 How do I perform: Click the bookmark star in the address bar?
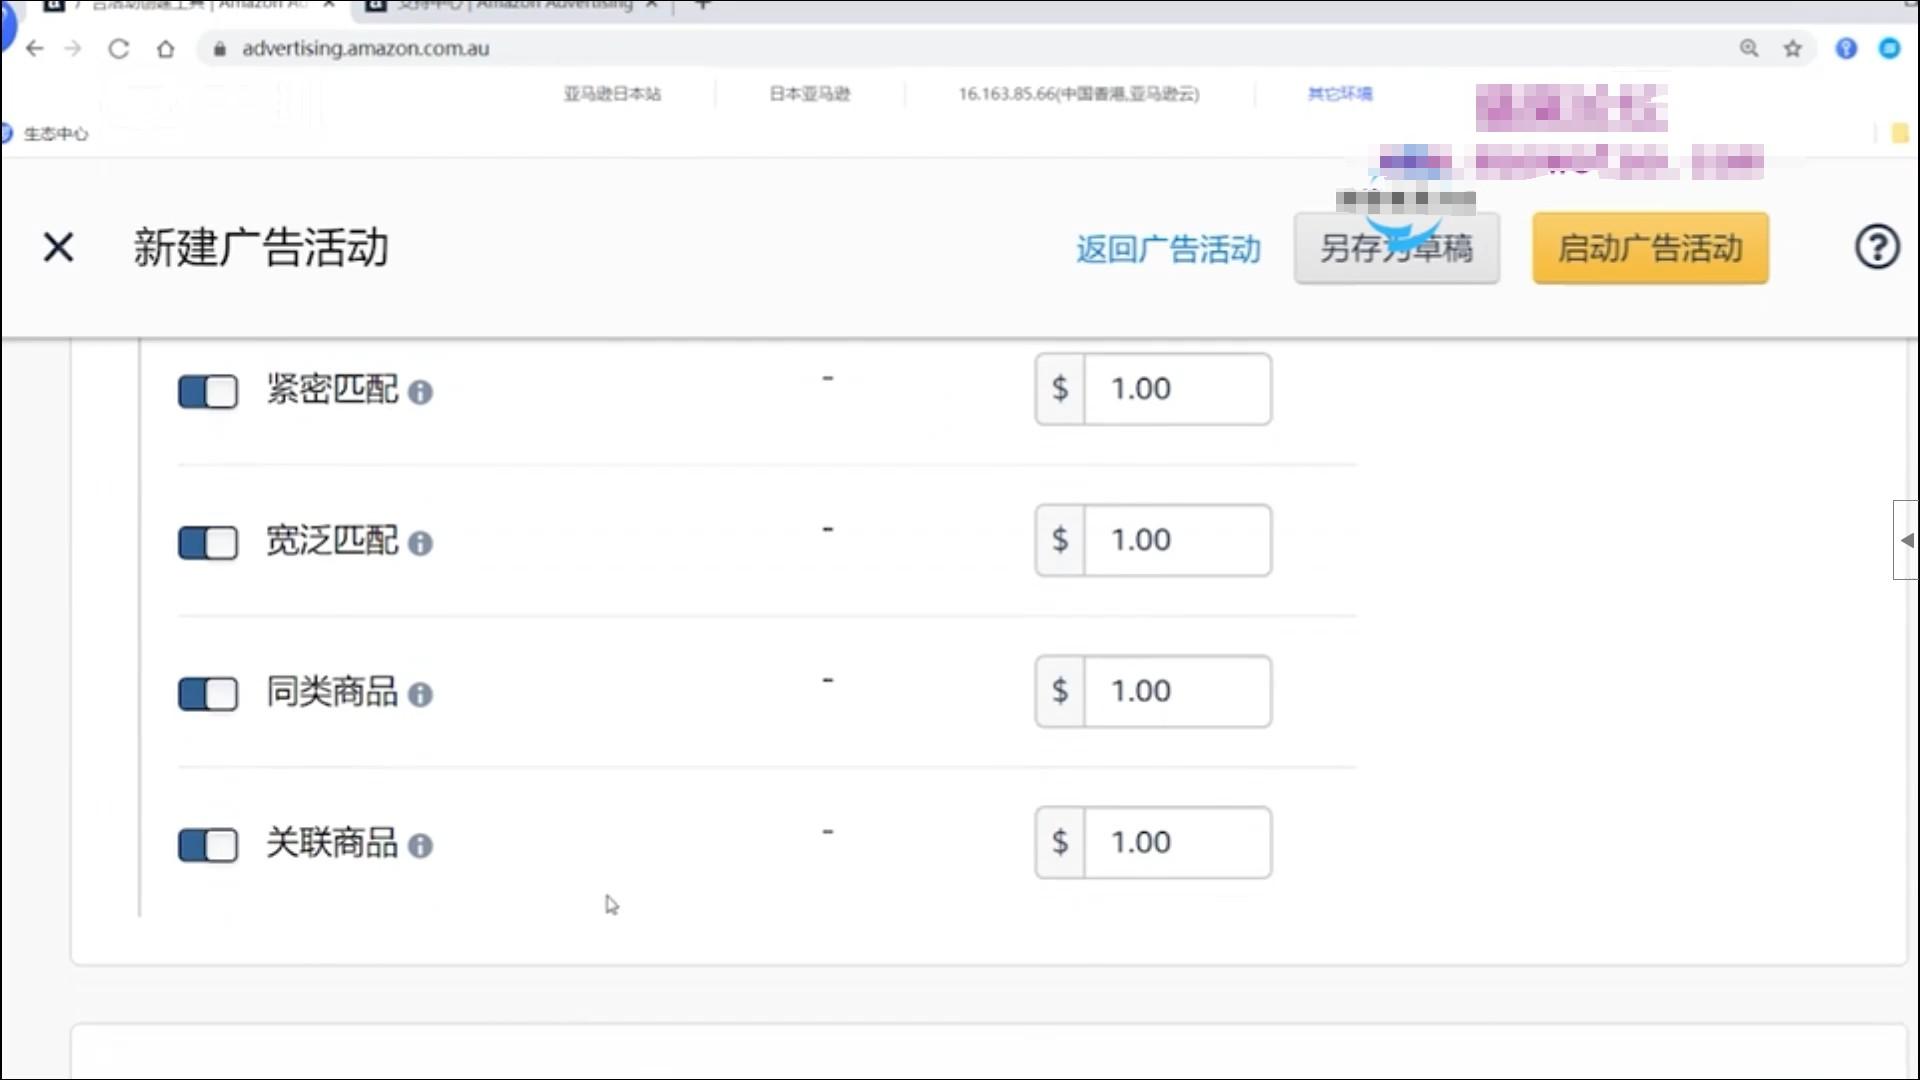click(x=1793, y=48)
